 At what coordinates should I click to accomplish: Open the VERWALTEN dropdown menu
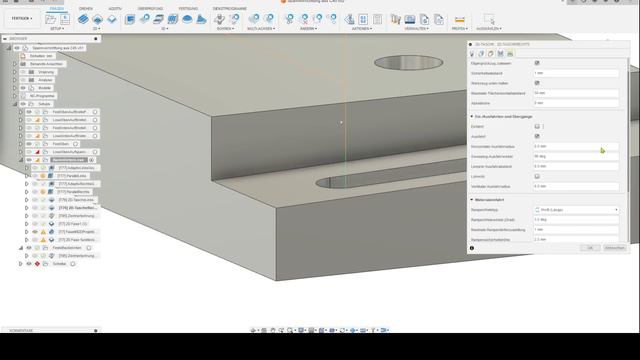pos(416,29)
